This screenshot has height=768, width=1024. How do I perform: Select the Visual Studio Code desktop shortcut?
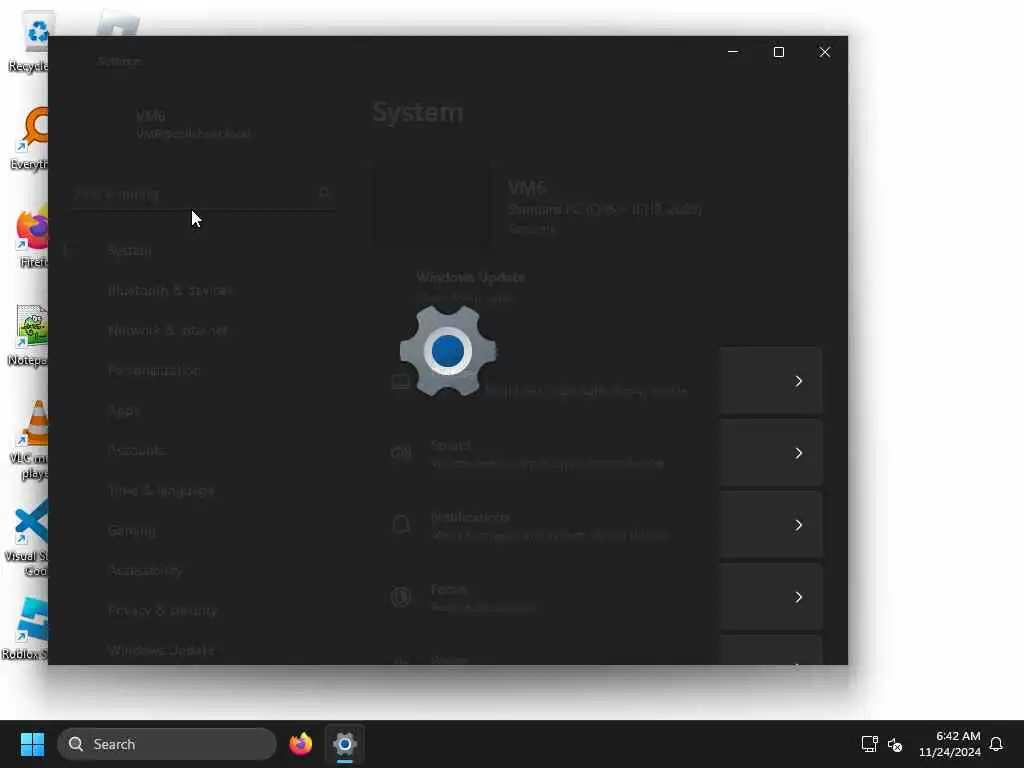point(27,538)
